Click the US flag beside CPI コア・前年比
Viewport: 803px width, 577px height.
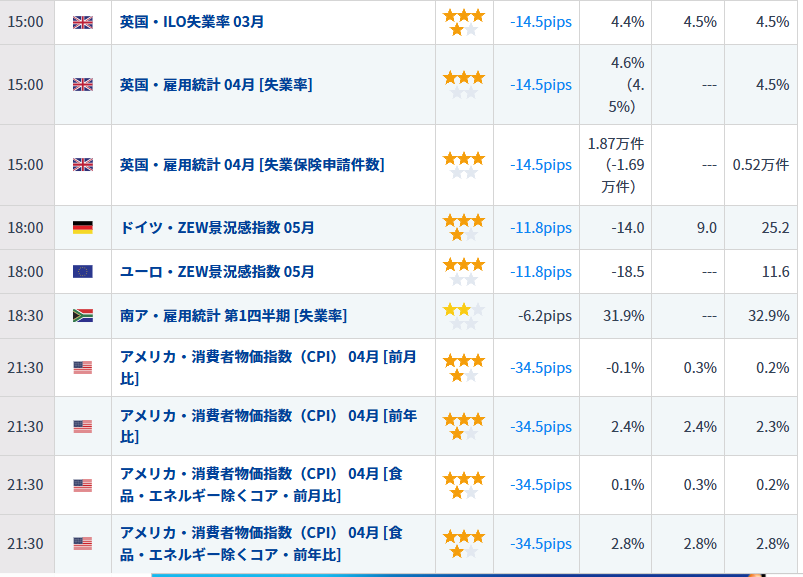point(83,544)
